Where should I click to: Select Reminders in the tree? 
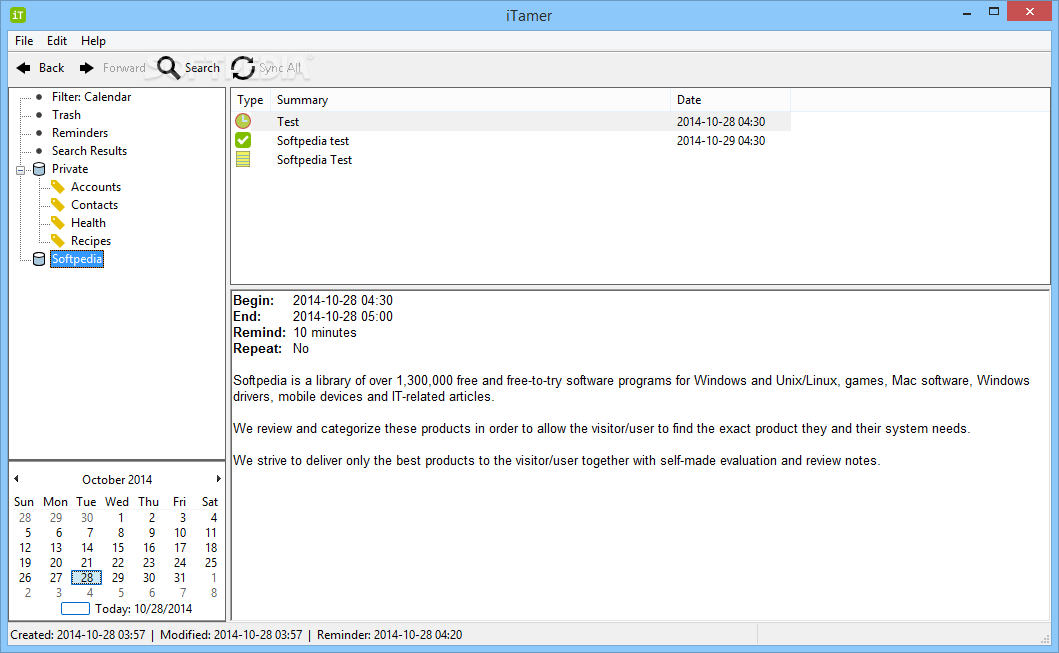click(80, 132)
